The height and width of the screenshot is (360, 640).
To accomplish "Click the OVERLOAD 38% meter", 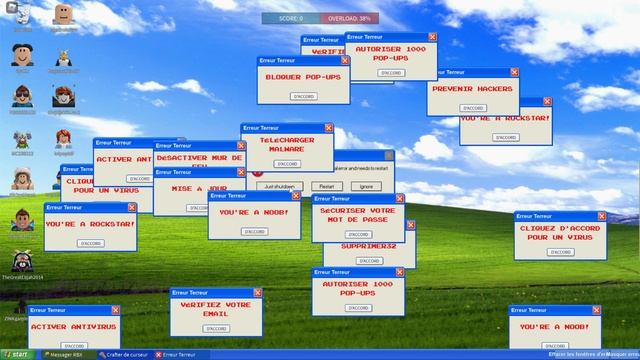I will (349, 18).
